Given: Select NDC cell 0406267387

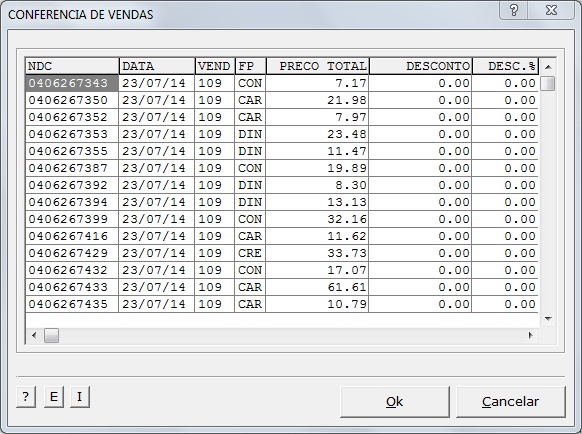Looking at the screenshot, I should (72, 168).
